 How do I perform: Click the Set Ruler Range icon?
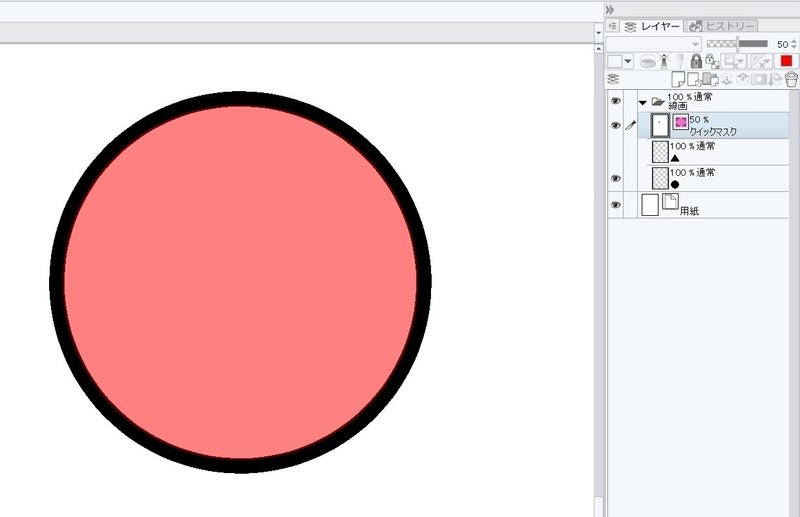[x=758, y=62]
